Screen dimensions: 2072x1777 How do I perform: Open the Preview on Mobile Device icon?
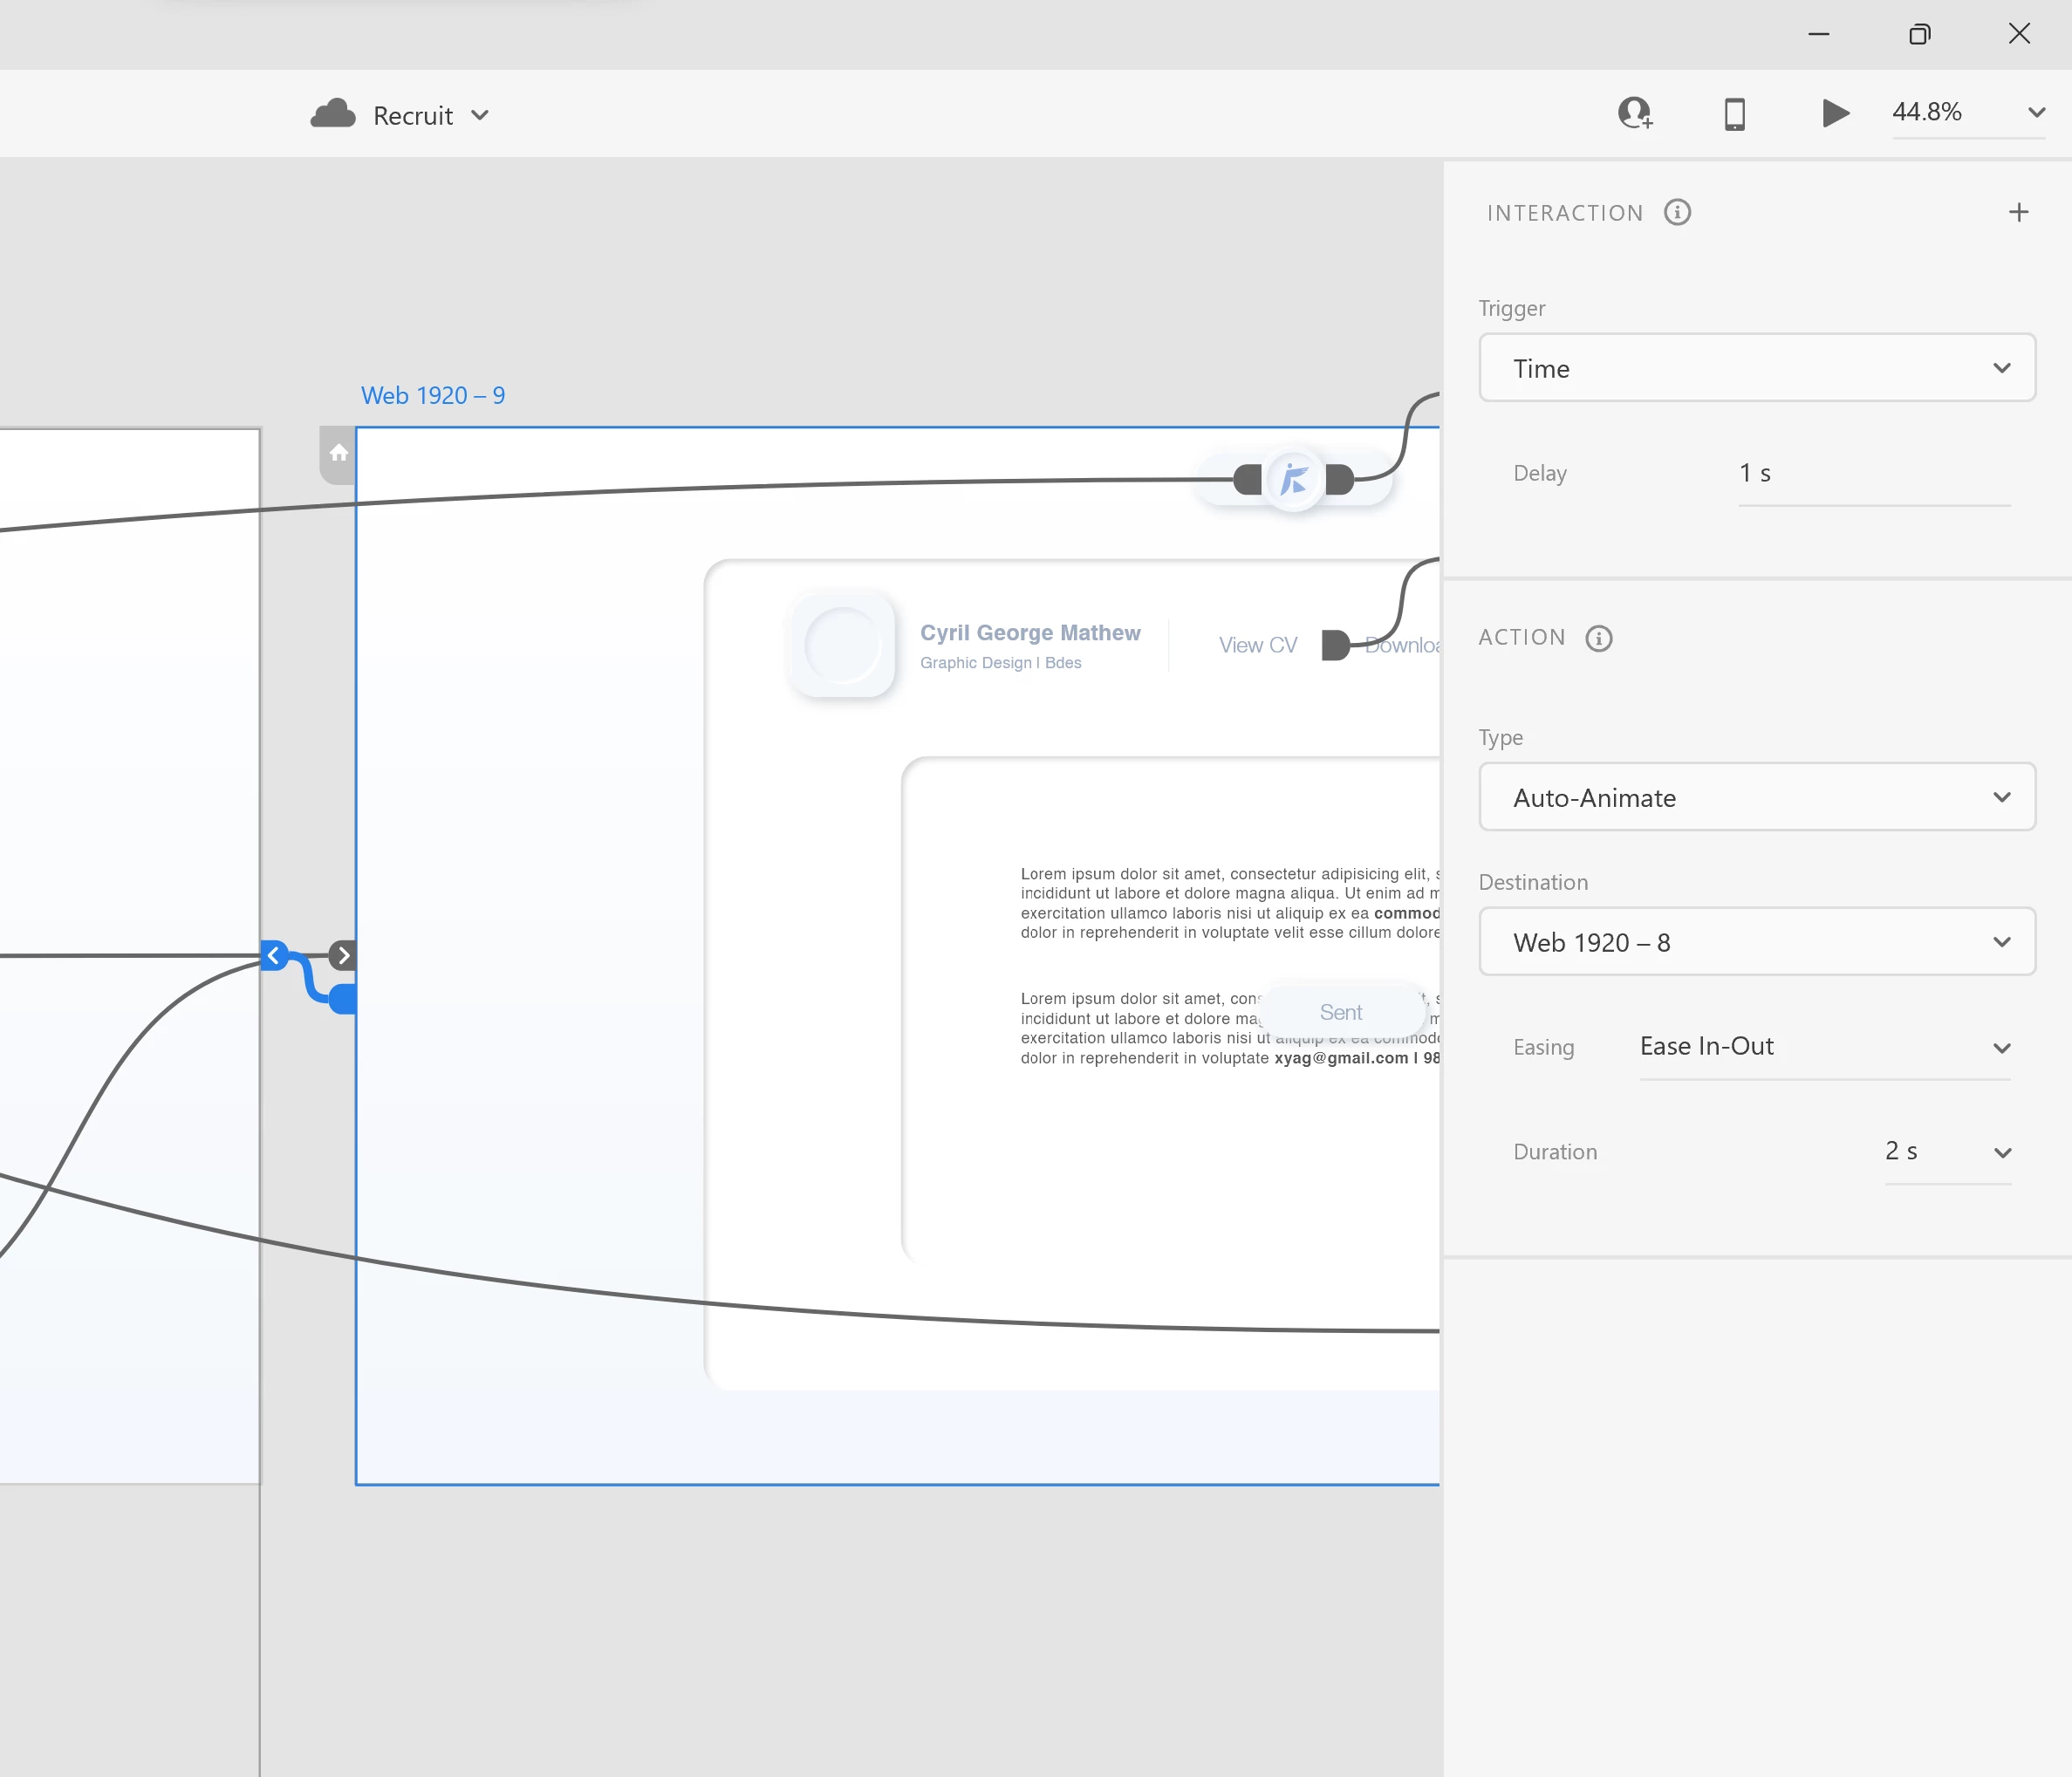tap(1735, 114)
